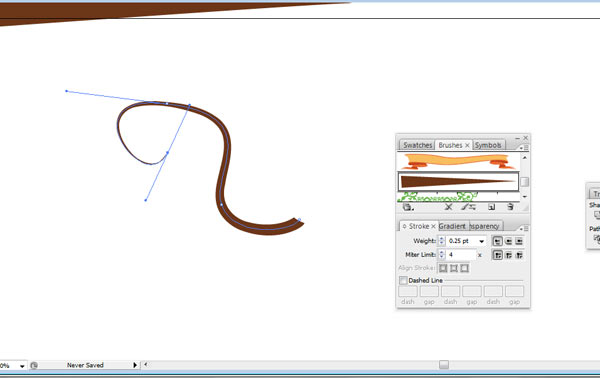Click the Weight stepper arrows
600x378 pixels.
442,241
